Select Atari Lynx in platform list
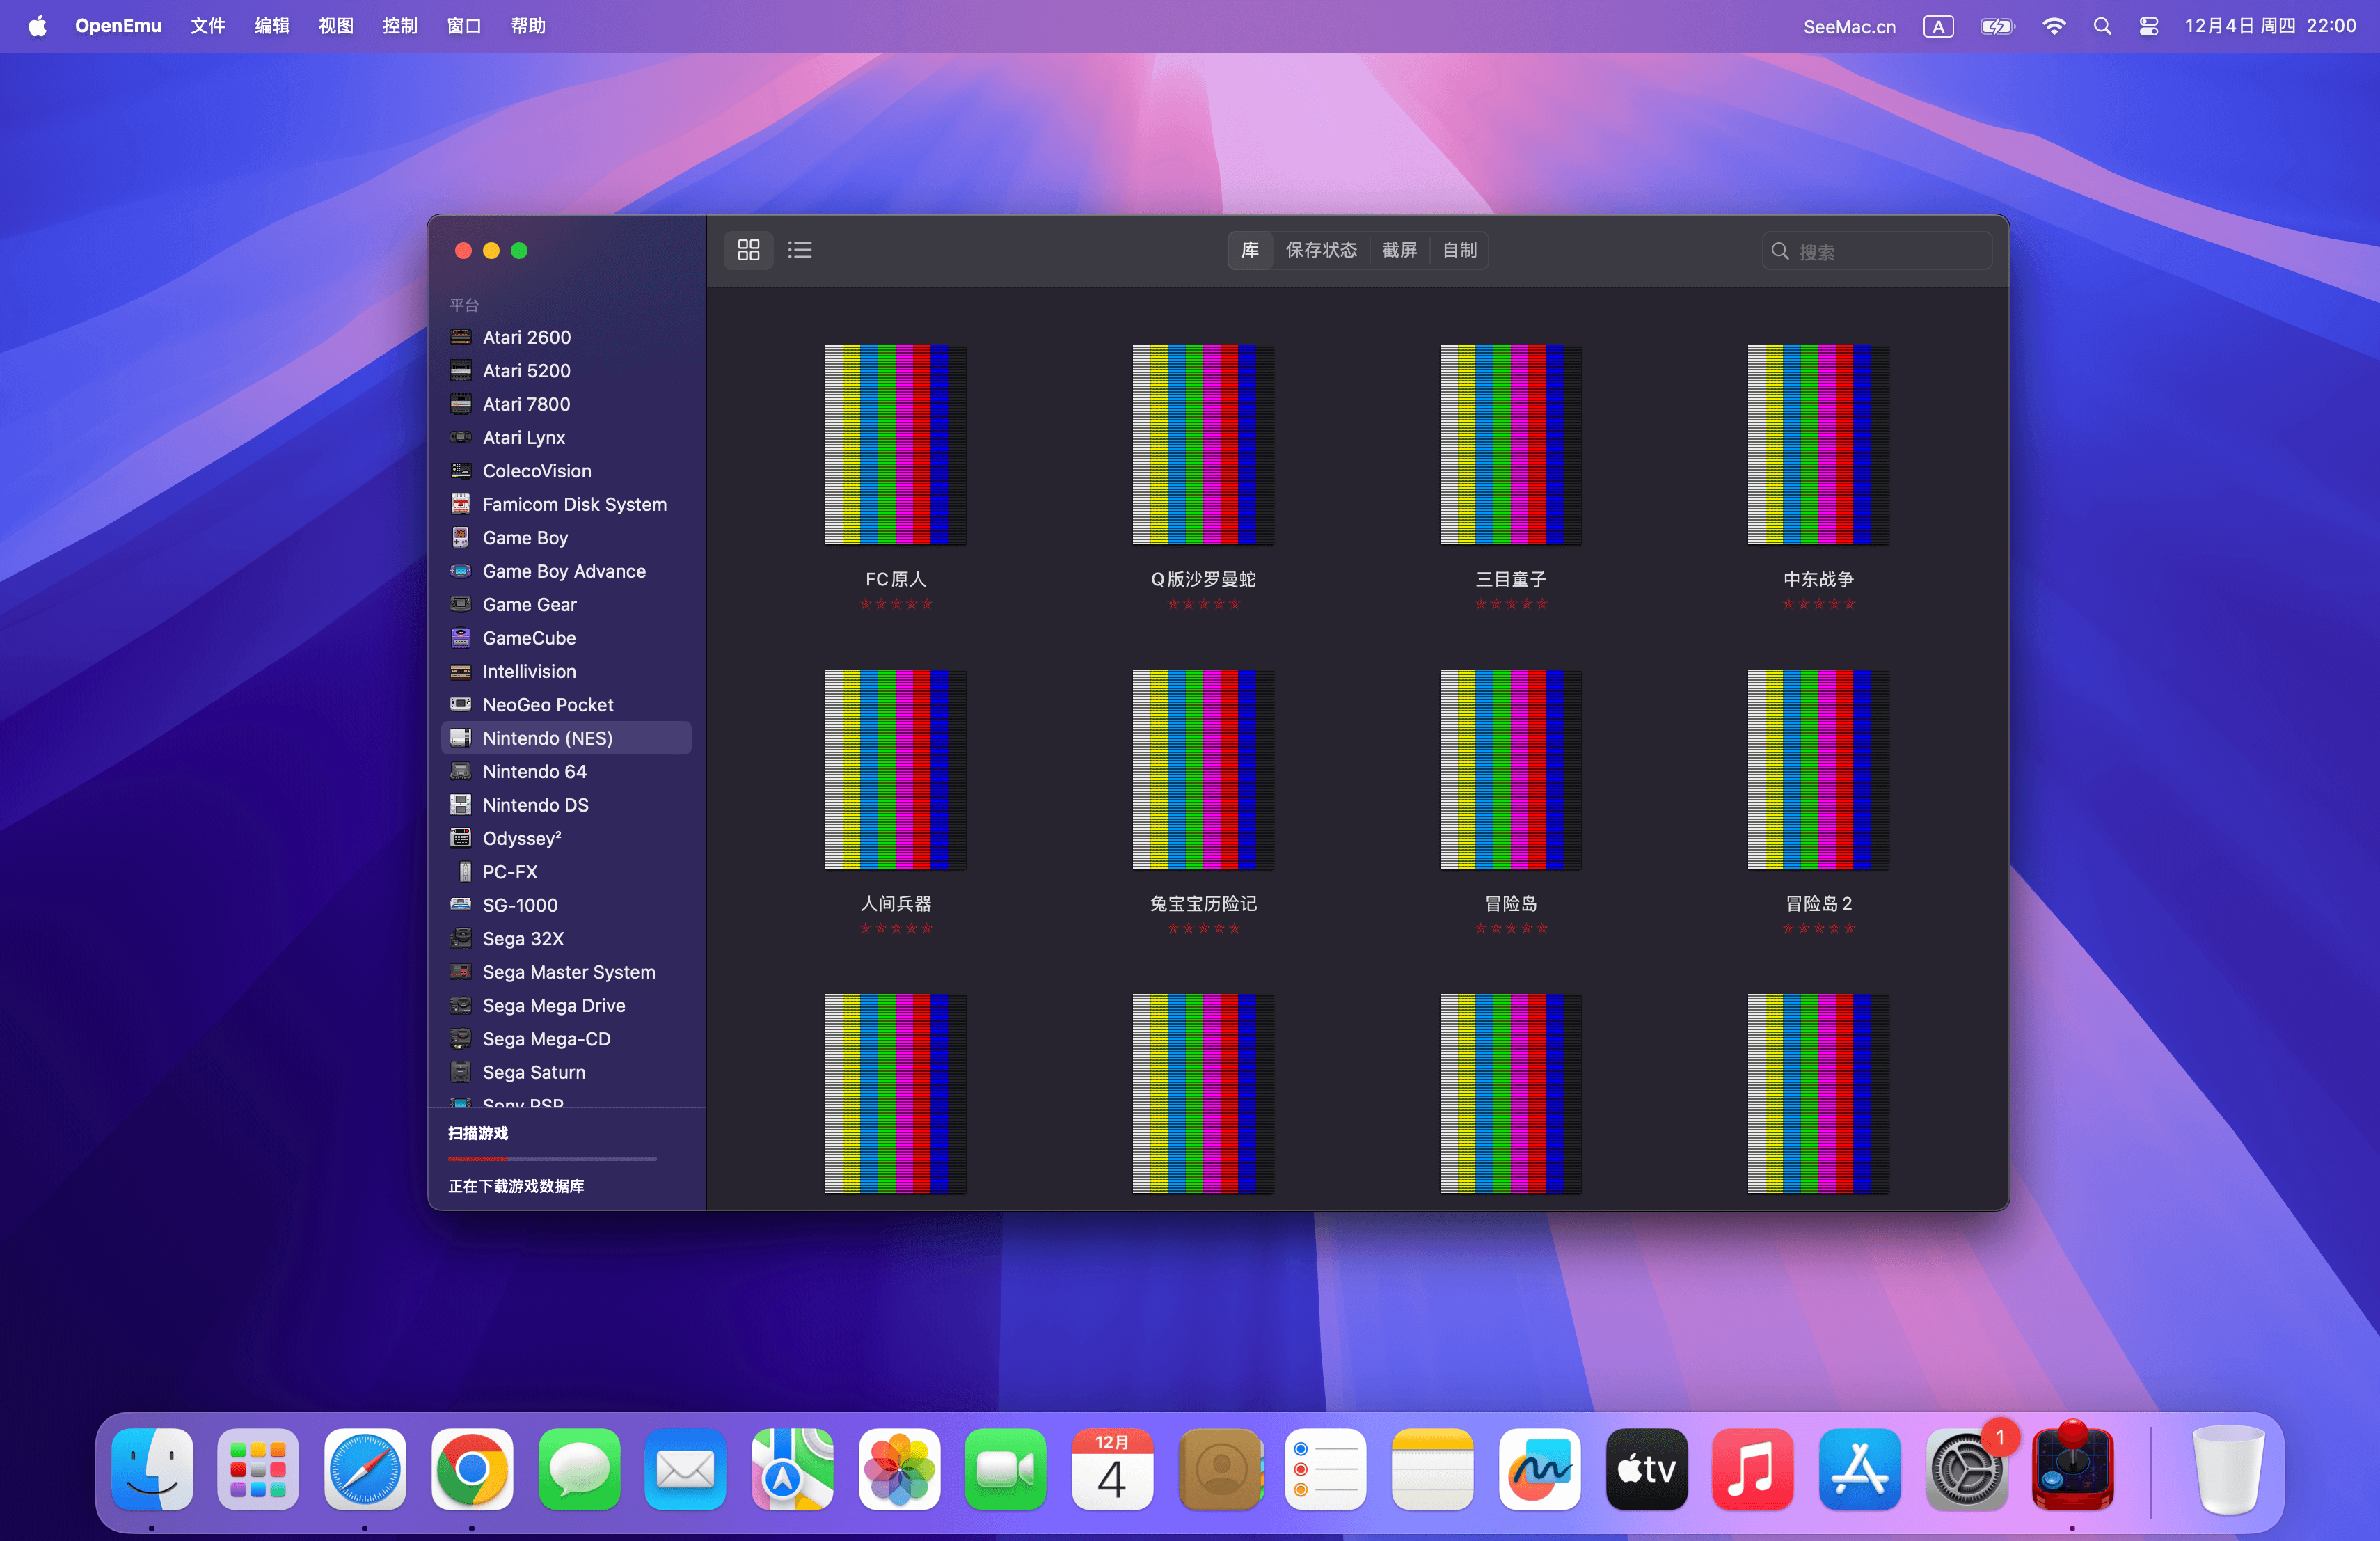This screenshot has height=1541, width=2380. (524, 438)
